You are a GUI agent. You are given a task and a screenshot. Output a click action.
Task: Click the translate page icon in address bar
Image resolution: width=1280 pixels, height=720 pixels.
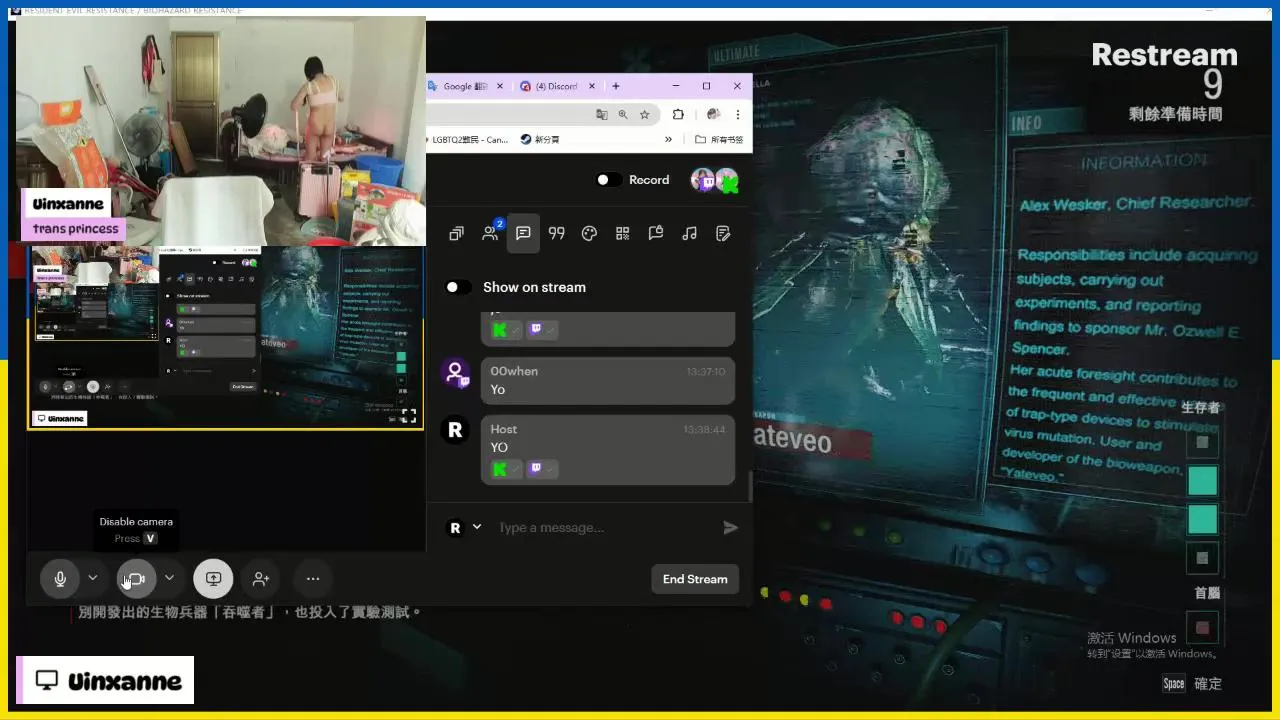click(x=601, y=114)
